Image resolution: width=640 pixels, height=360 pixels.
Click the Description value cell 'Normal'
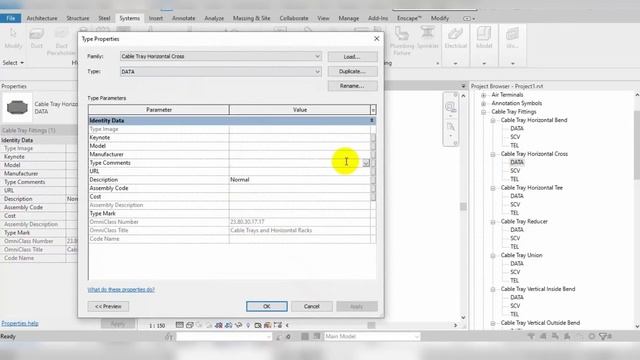pos(300,180)
